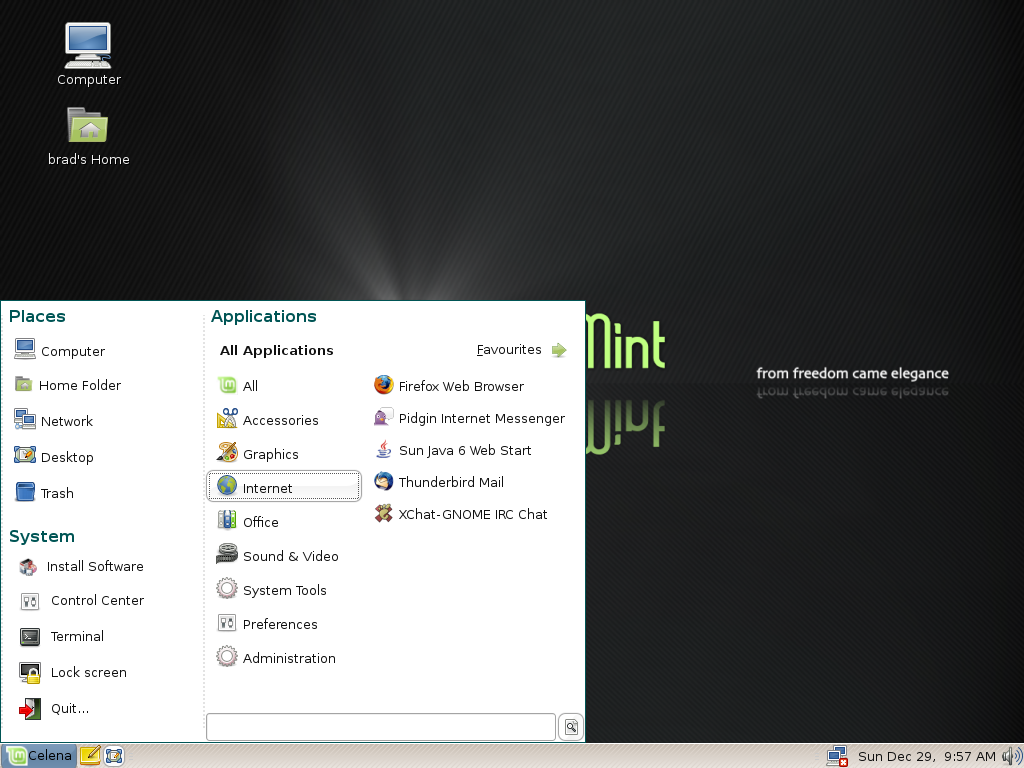This screenshot has width=1024, height=768.
Task: Launch XChat-GNOME IRC Chat
Action: [x=461, y=513]
